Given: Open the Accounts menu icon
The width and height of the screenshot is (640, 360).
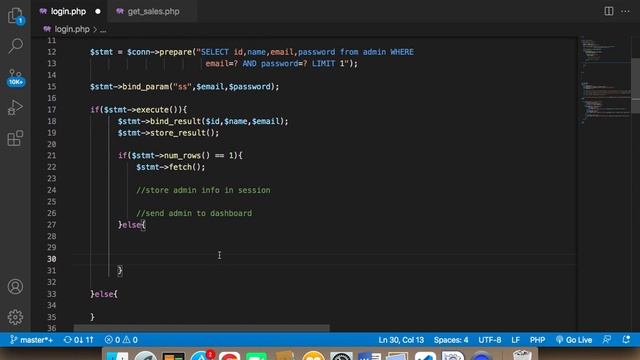Looking at the screenshot, I should [16, 287].
